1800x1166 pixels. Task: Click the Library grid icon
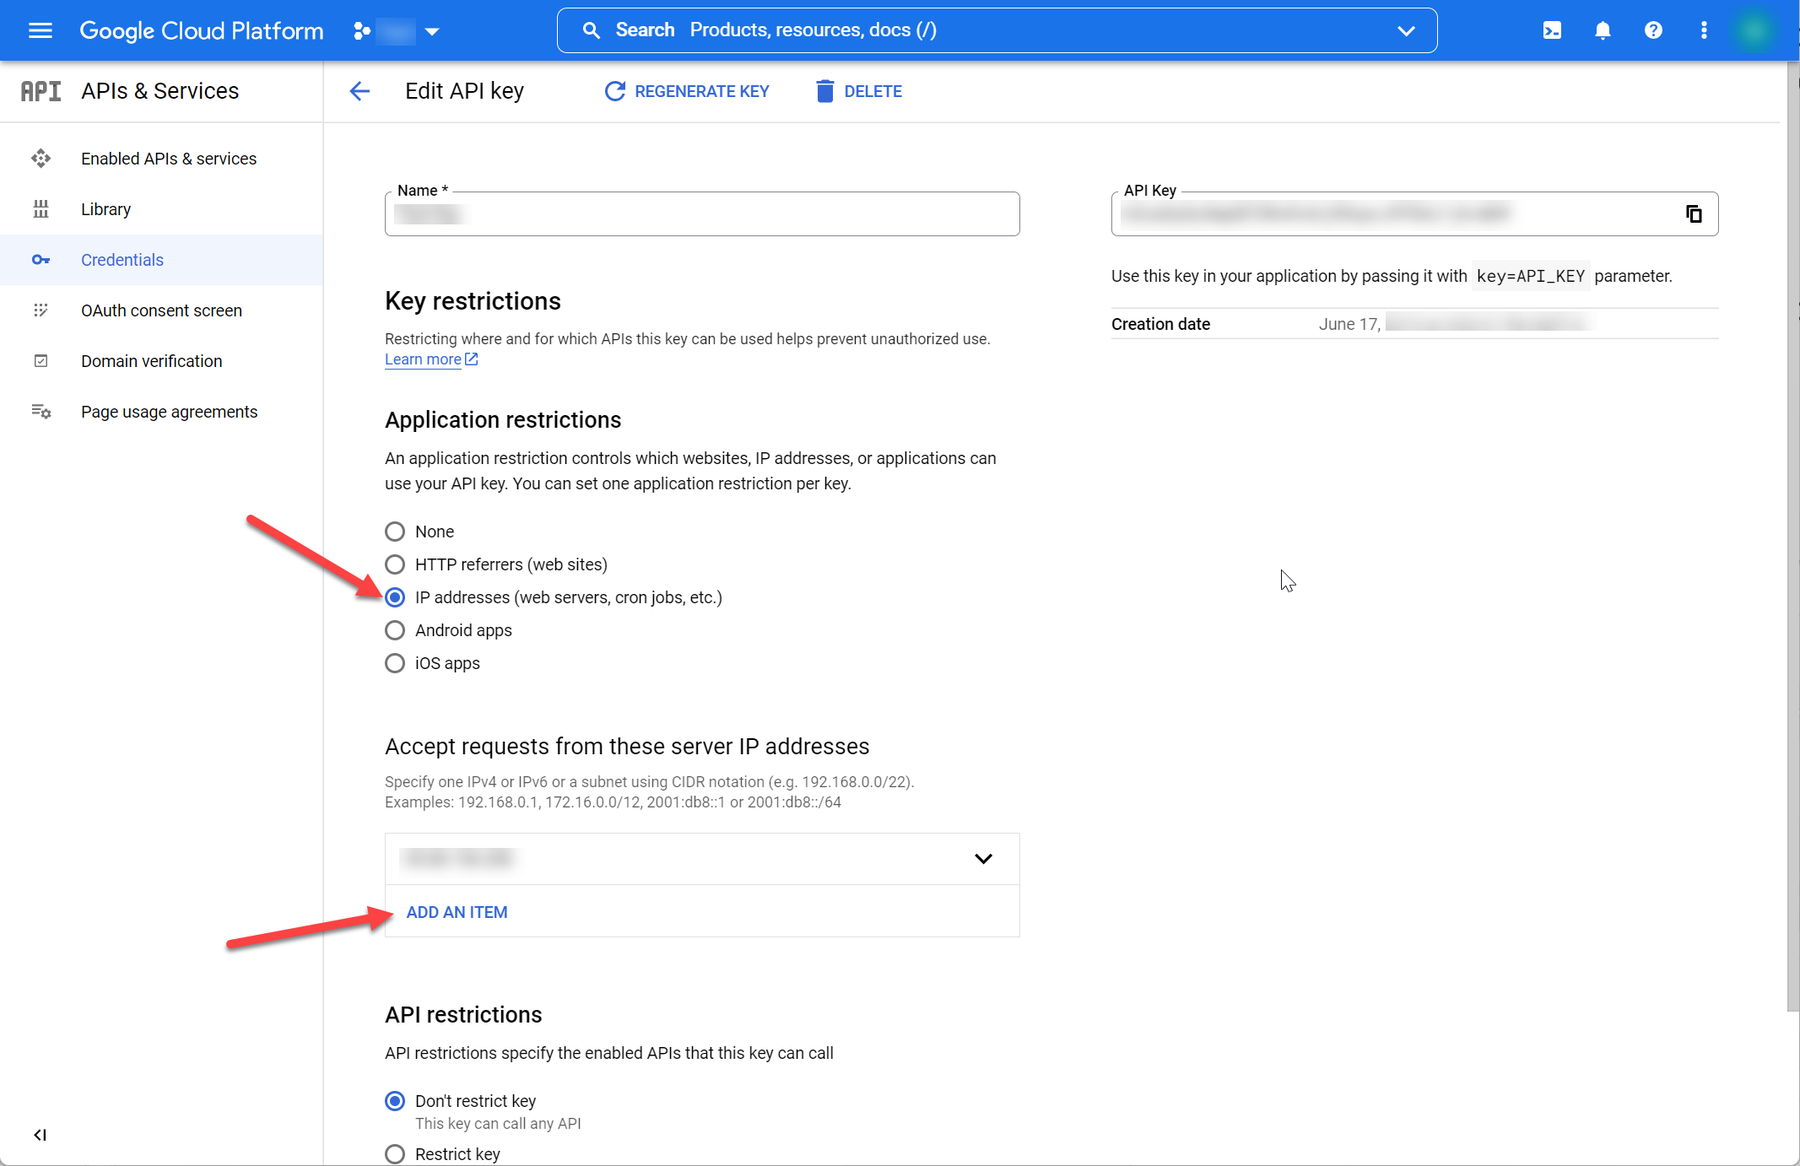tap(41, 209)
